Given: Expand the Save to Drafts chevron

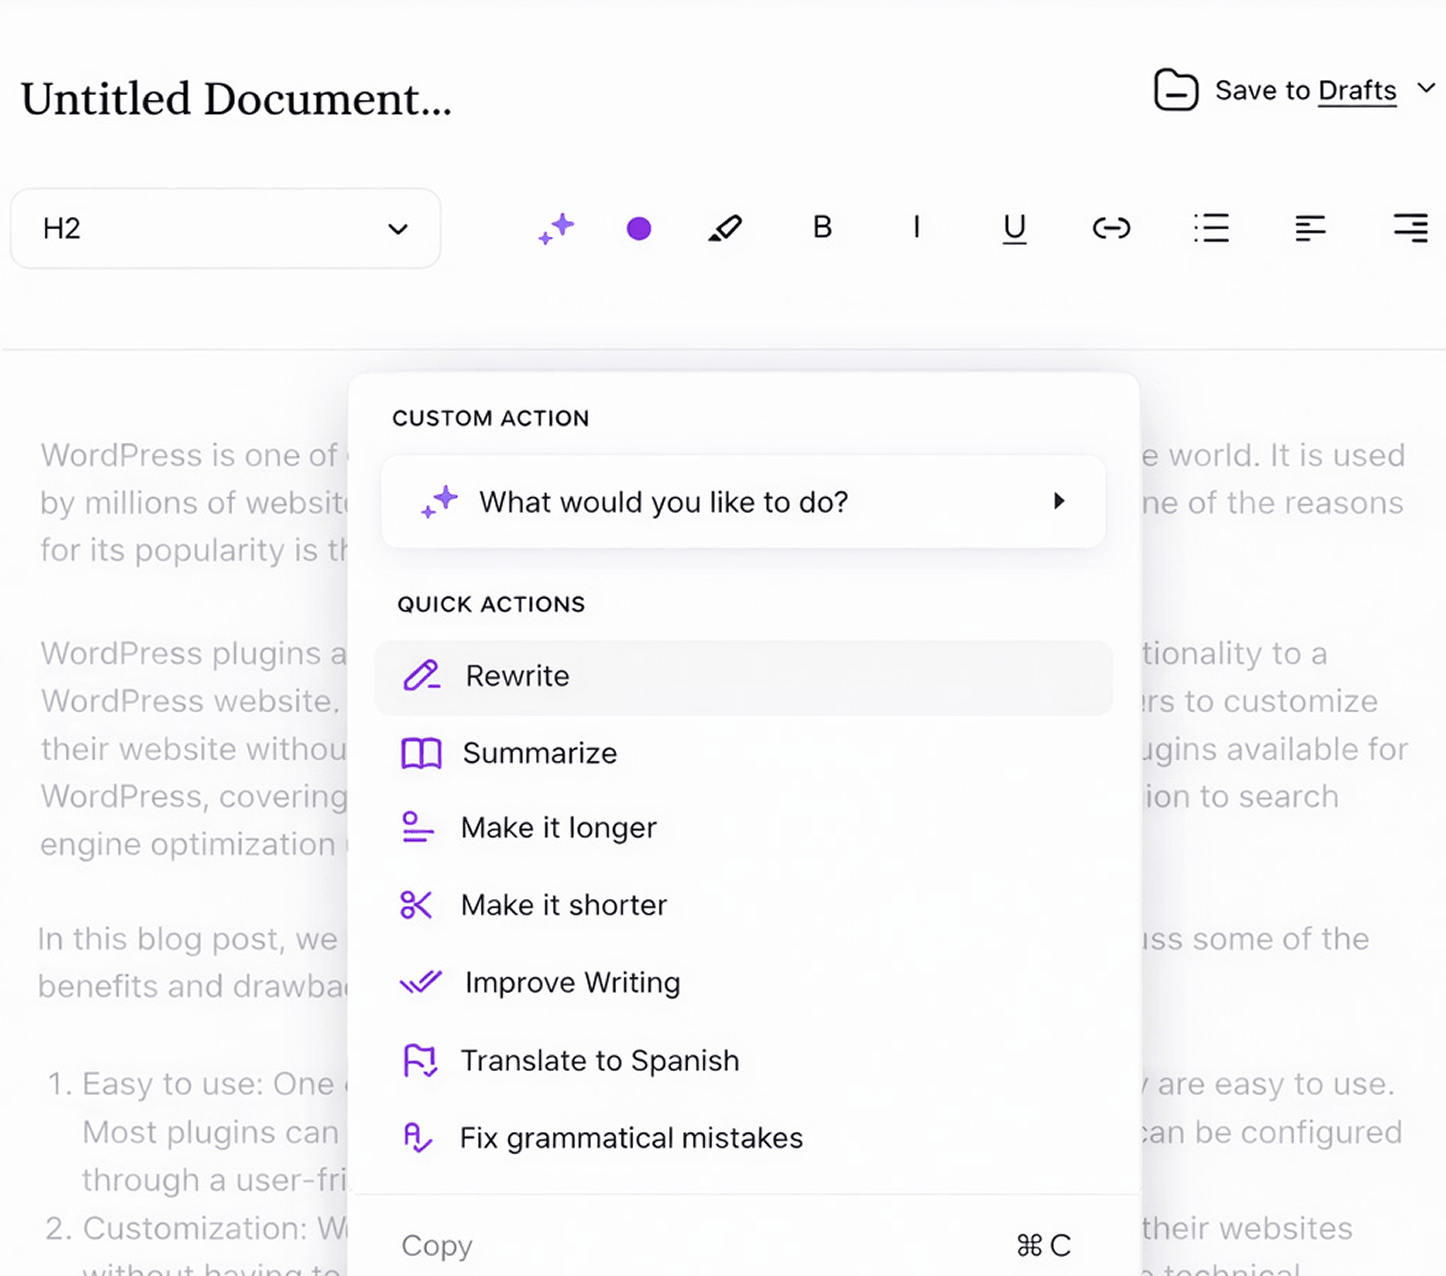Looking at the screenshot, I should coord(1426,89).
